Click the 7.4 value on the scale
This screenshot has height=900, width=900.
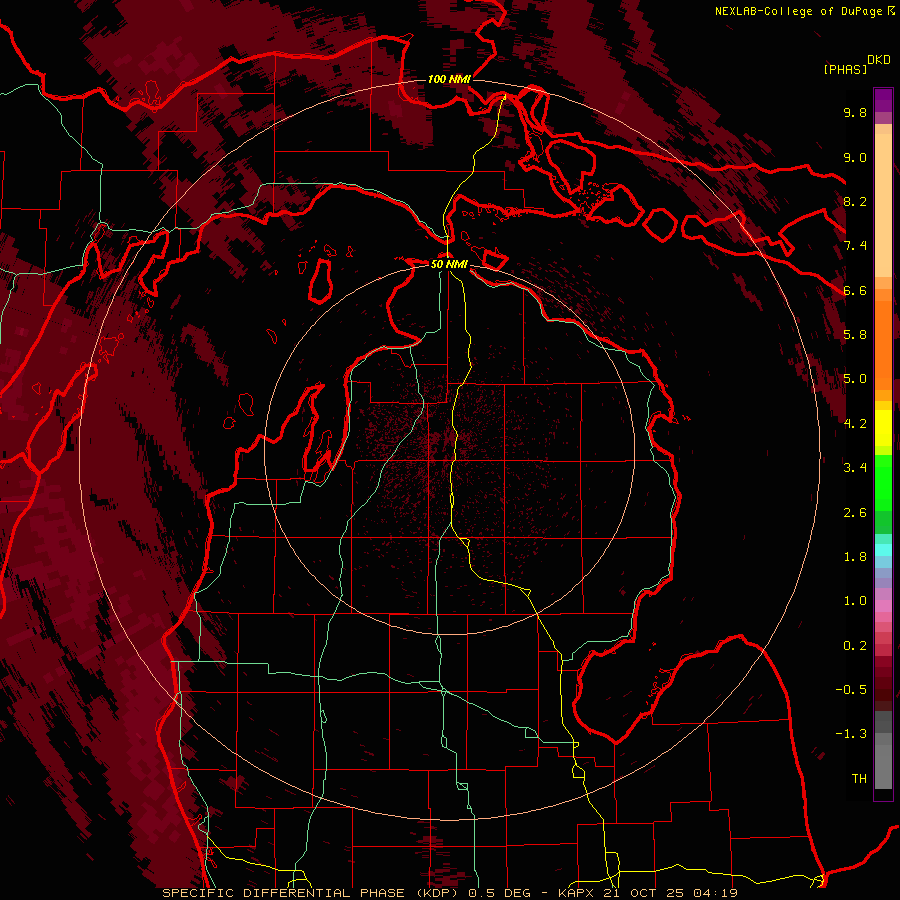[x=855, y=246]
